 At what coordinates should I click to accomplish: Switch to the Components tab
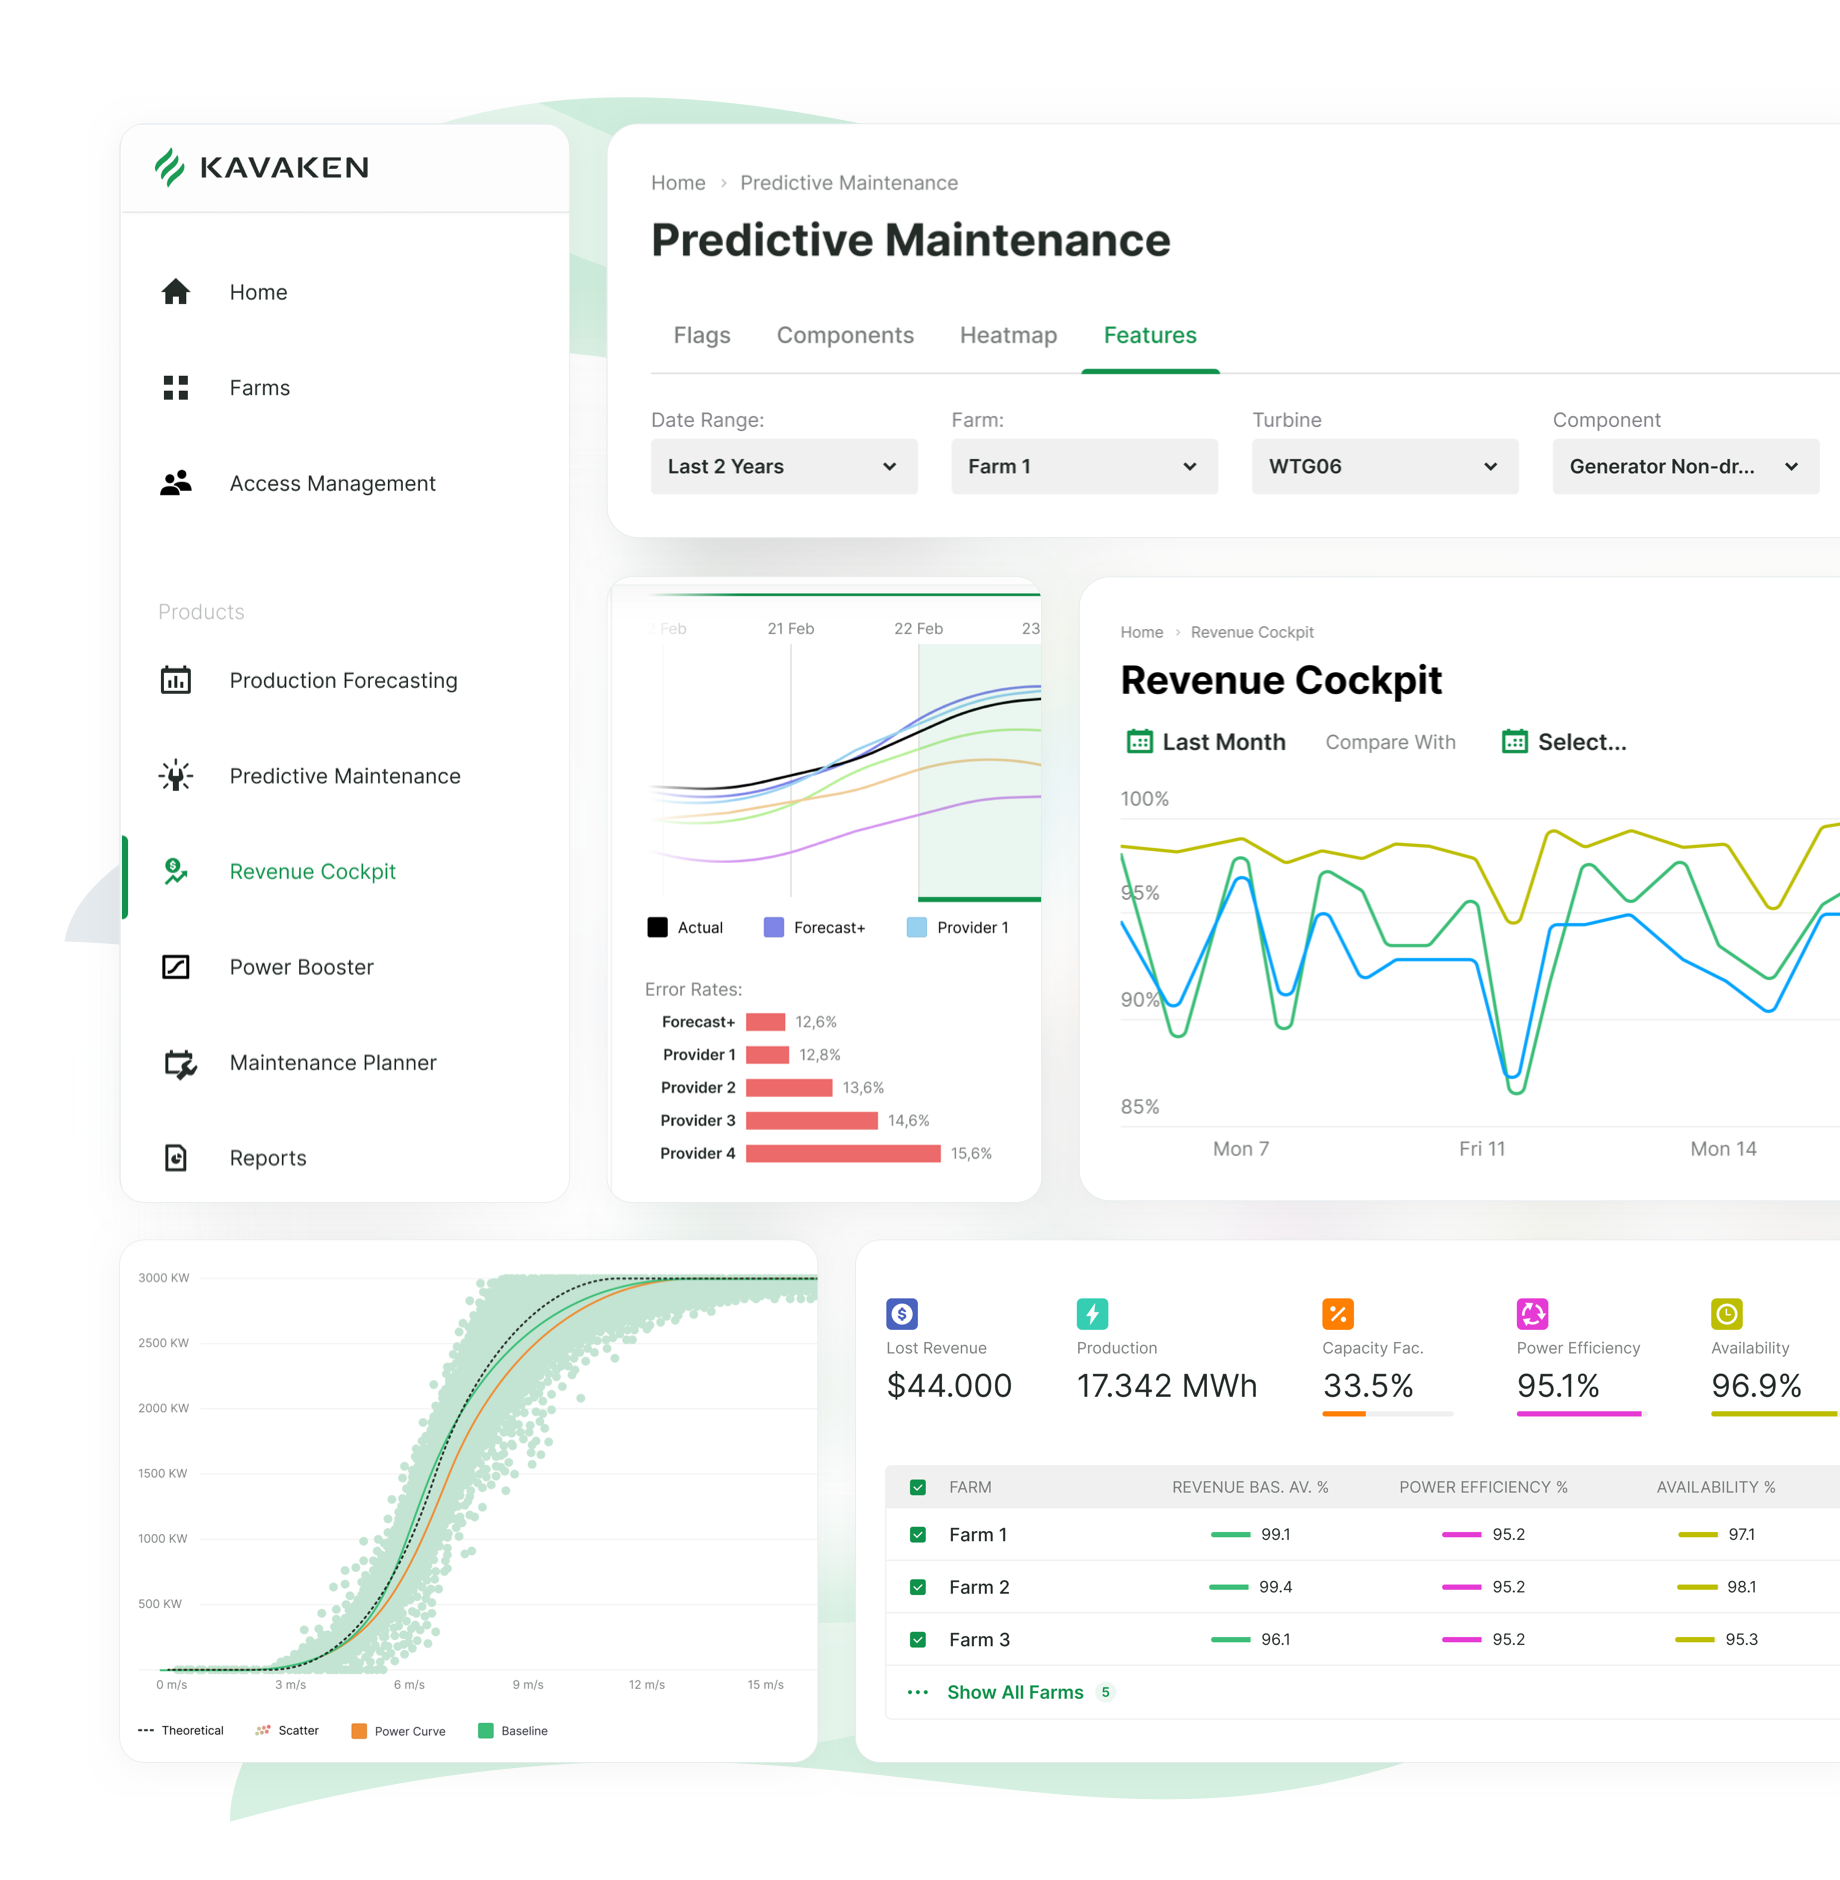845,336
